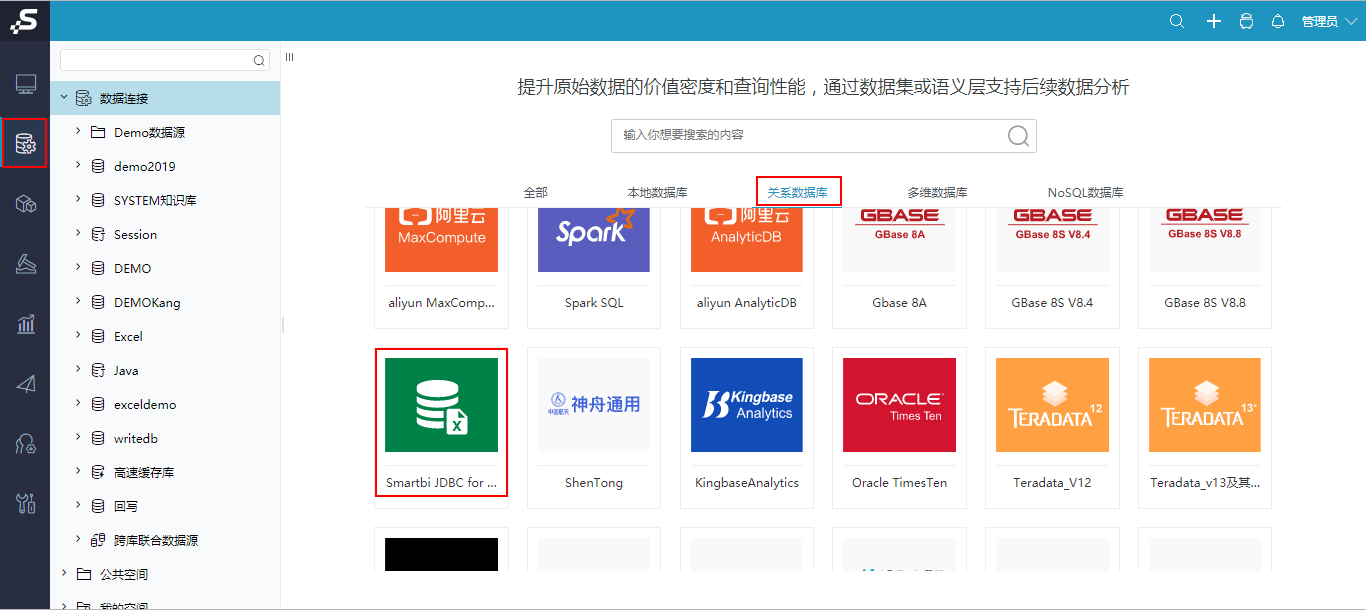
Task: Open the system monitor icon in header
Action: (x=1246, y=21)
